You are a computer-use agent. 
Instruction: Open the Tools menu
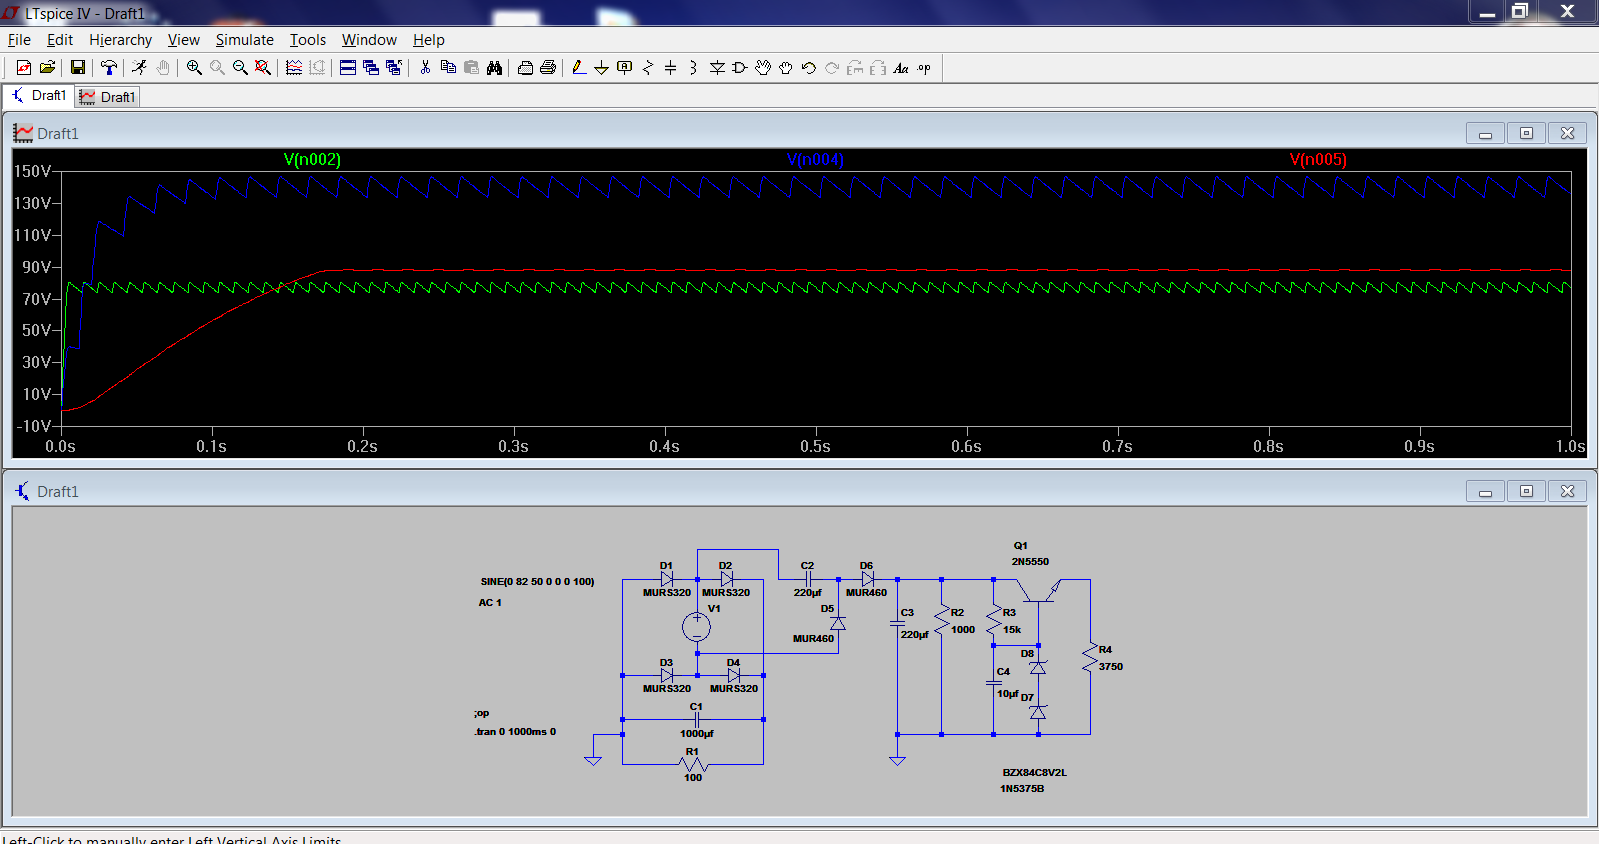(x=308, y=40)
